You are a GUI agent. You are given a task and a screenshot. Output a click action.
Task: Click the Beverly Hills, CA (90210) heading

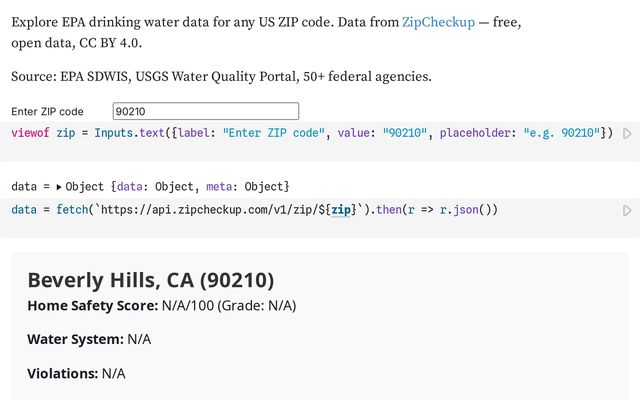(x=150, y=280)
